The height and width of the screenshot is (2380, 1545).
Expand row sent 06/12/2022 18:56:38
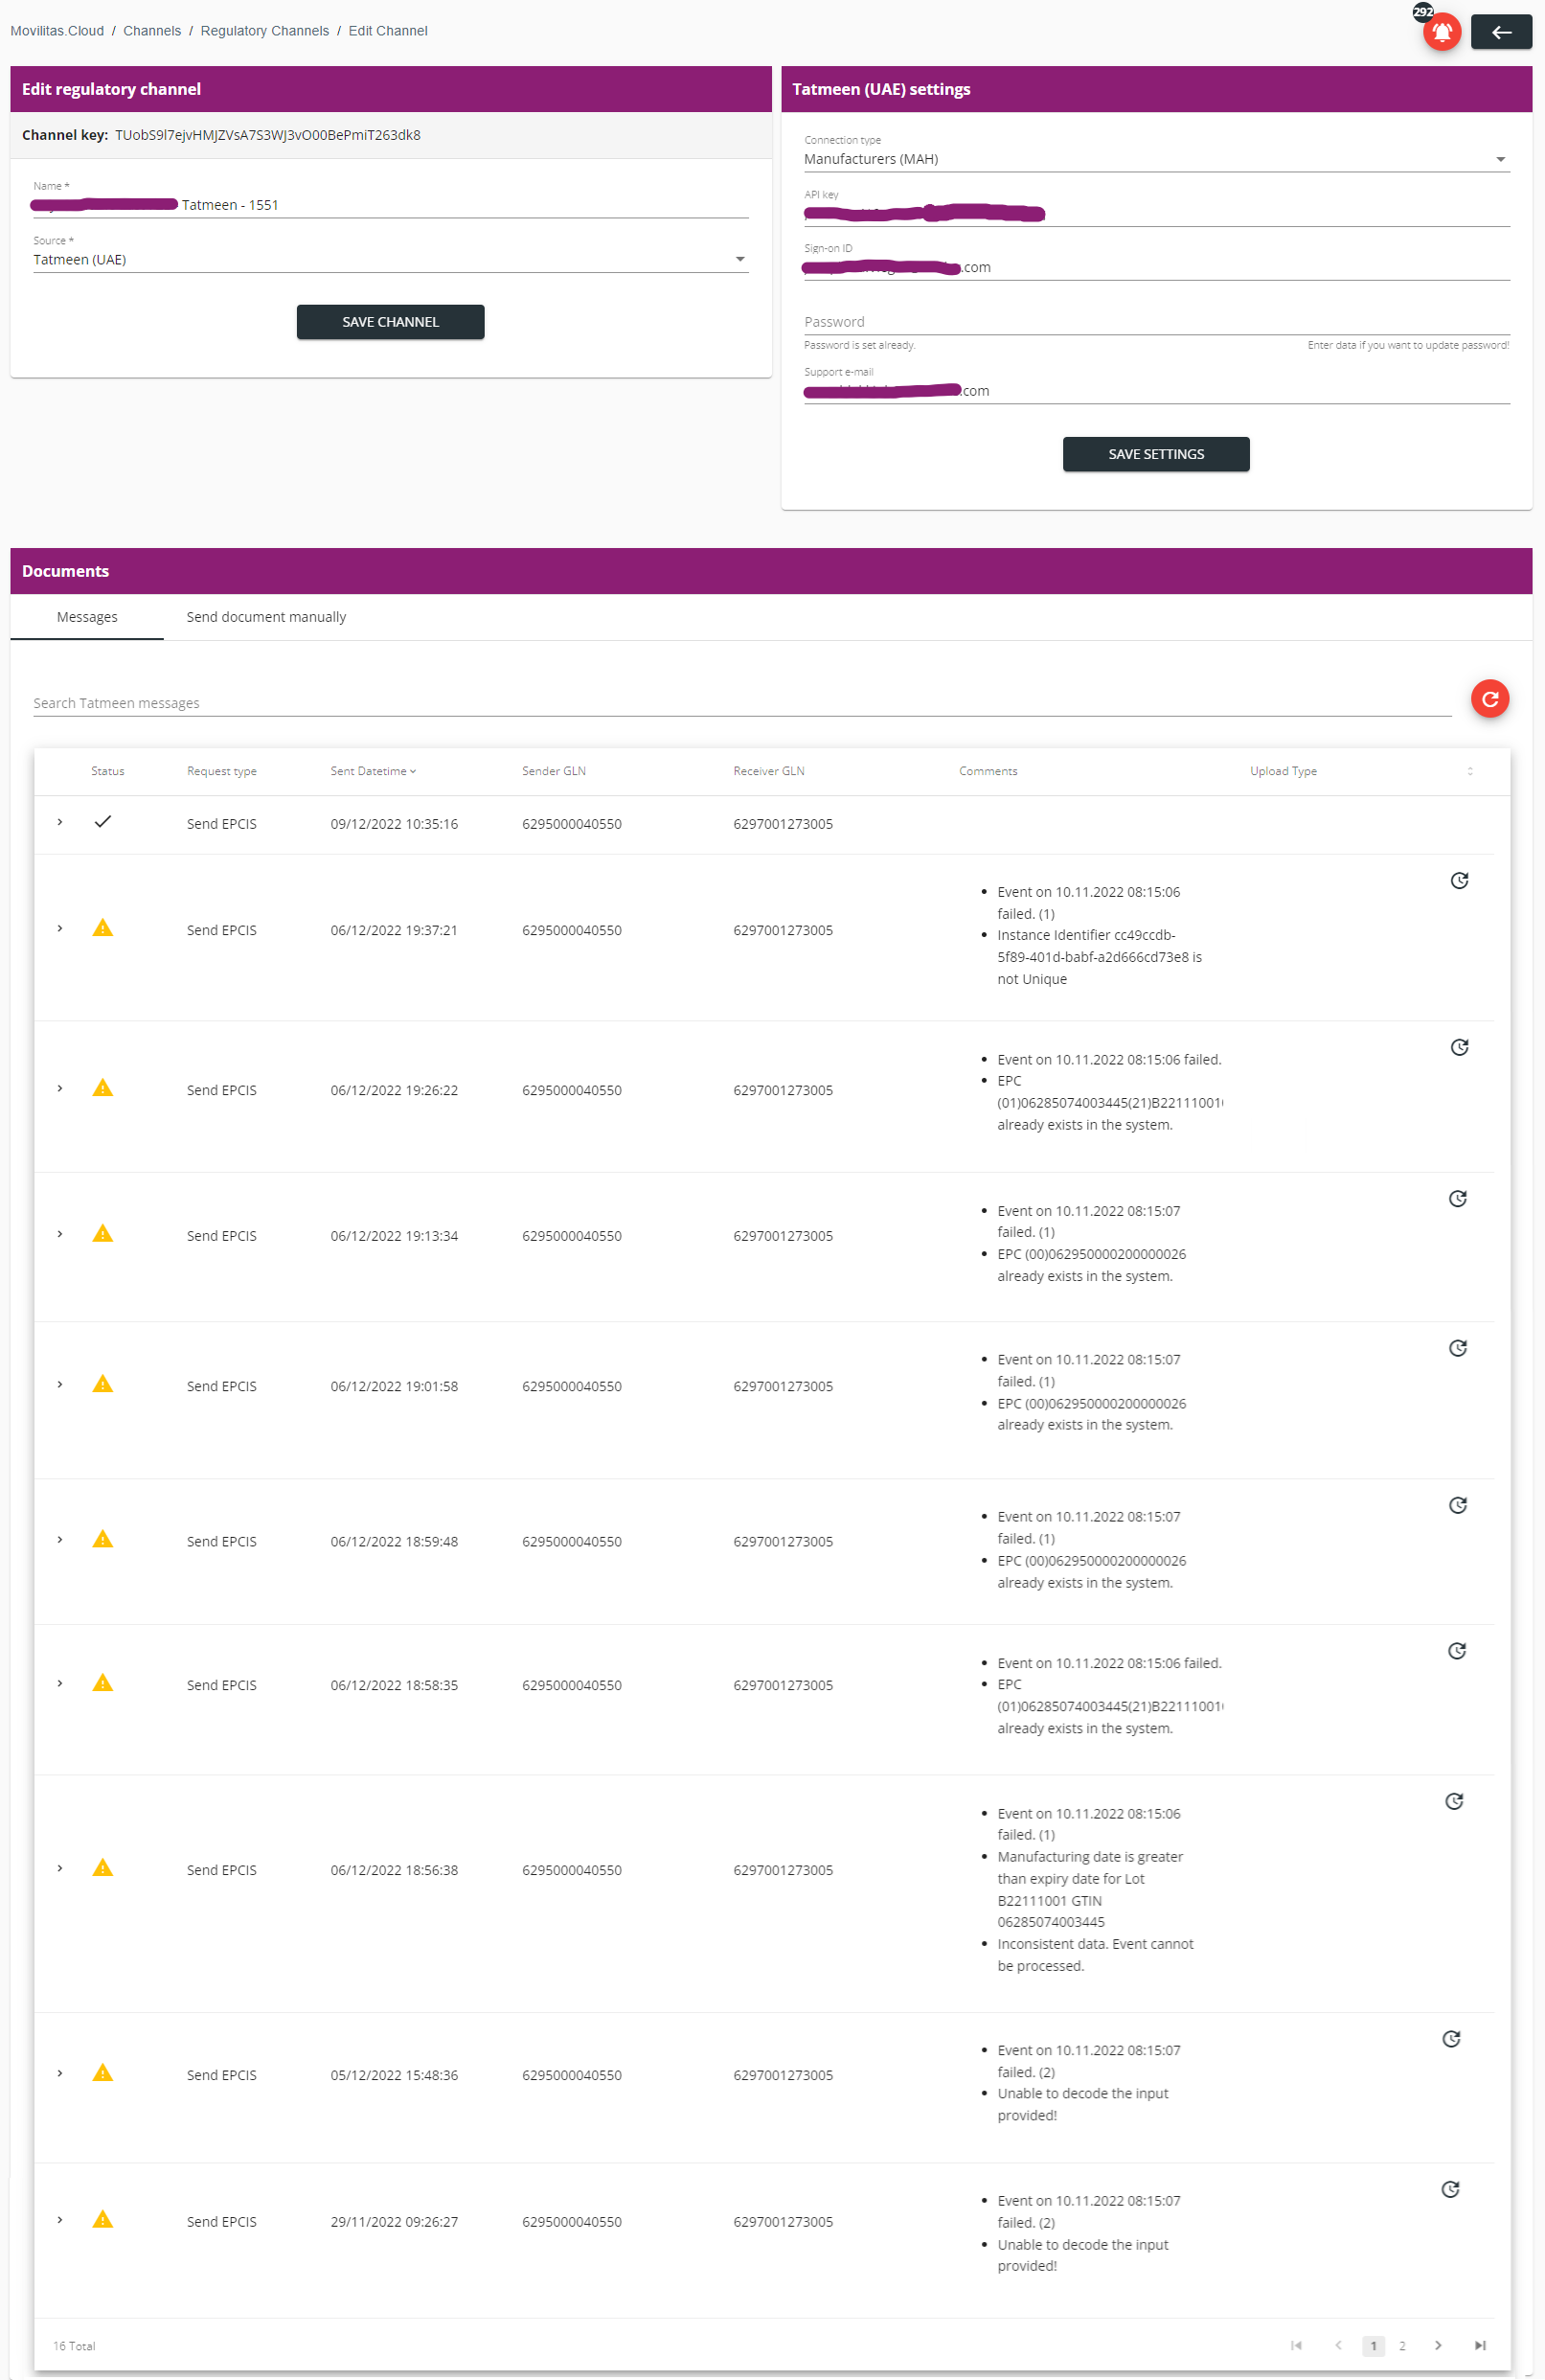(x=60, y=1869)
